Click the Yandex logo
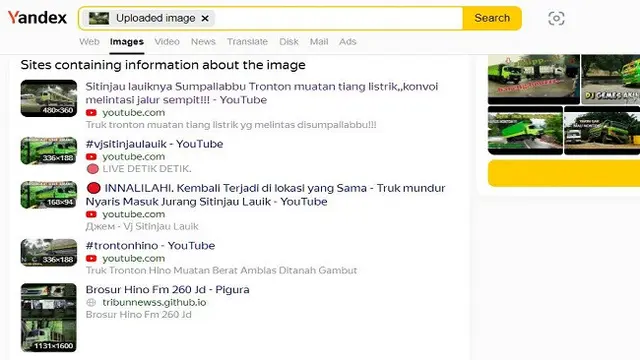Screen dimensions: 640x360 (37, 18)
